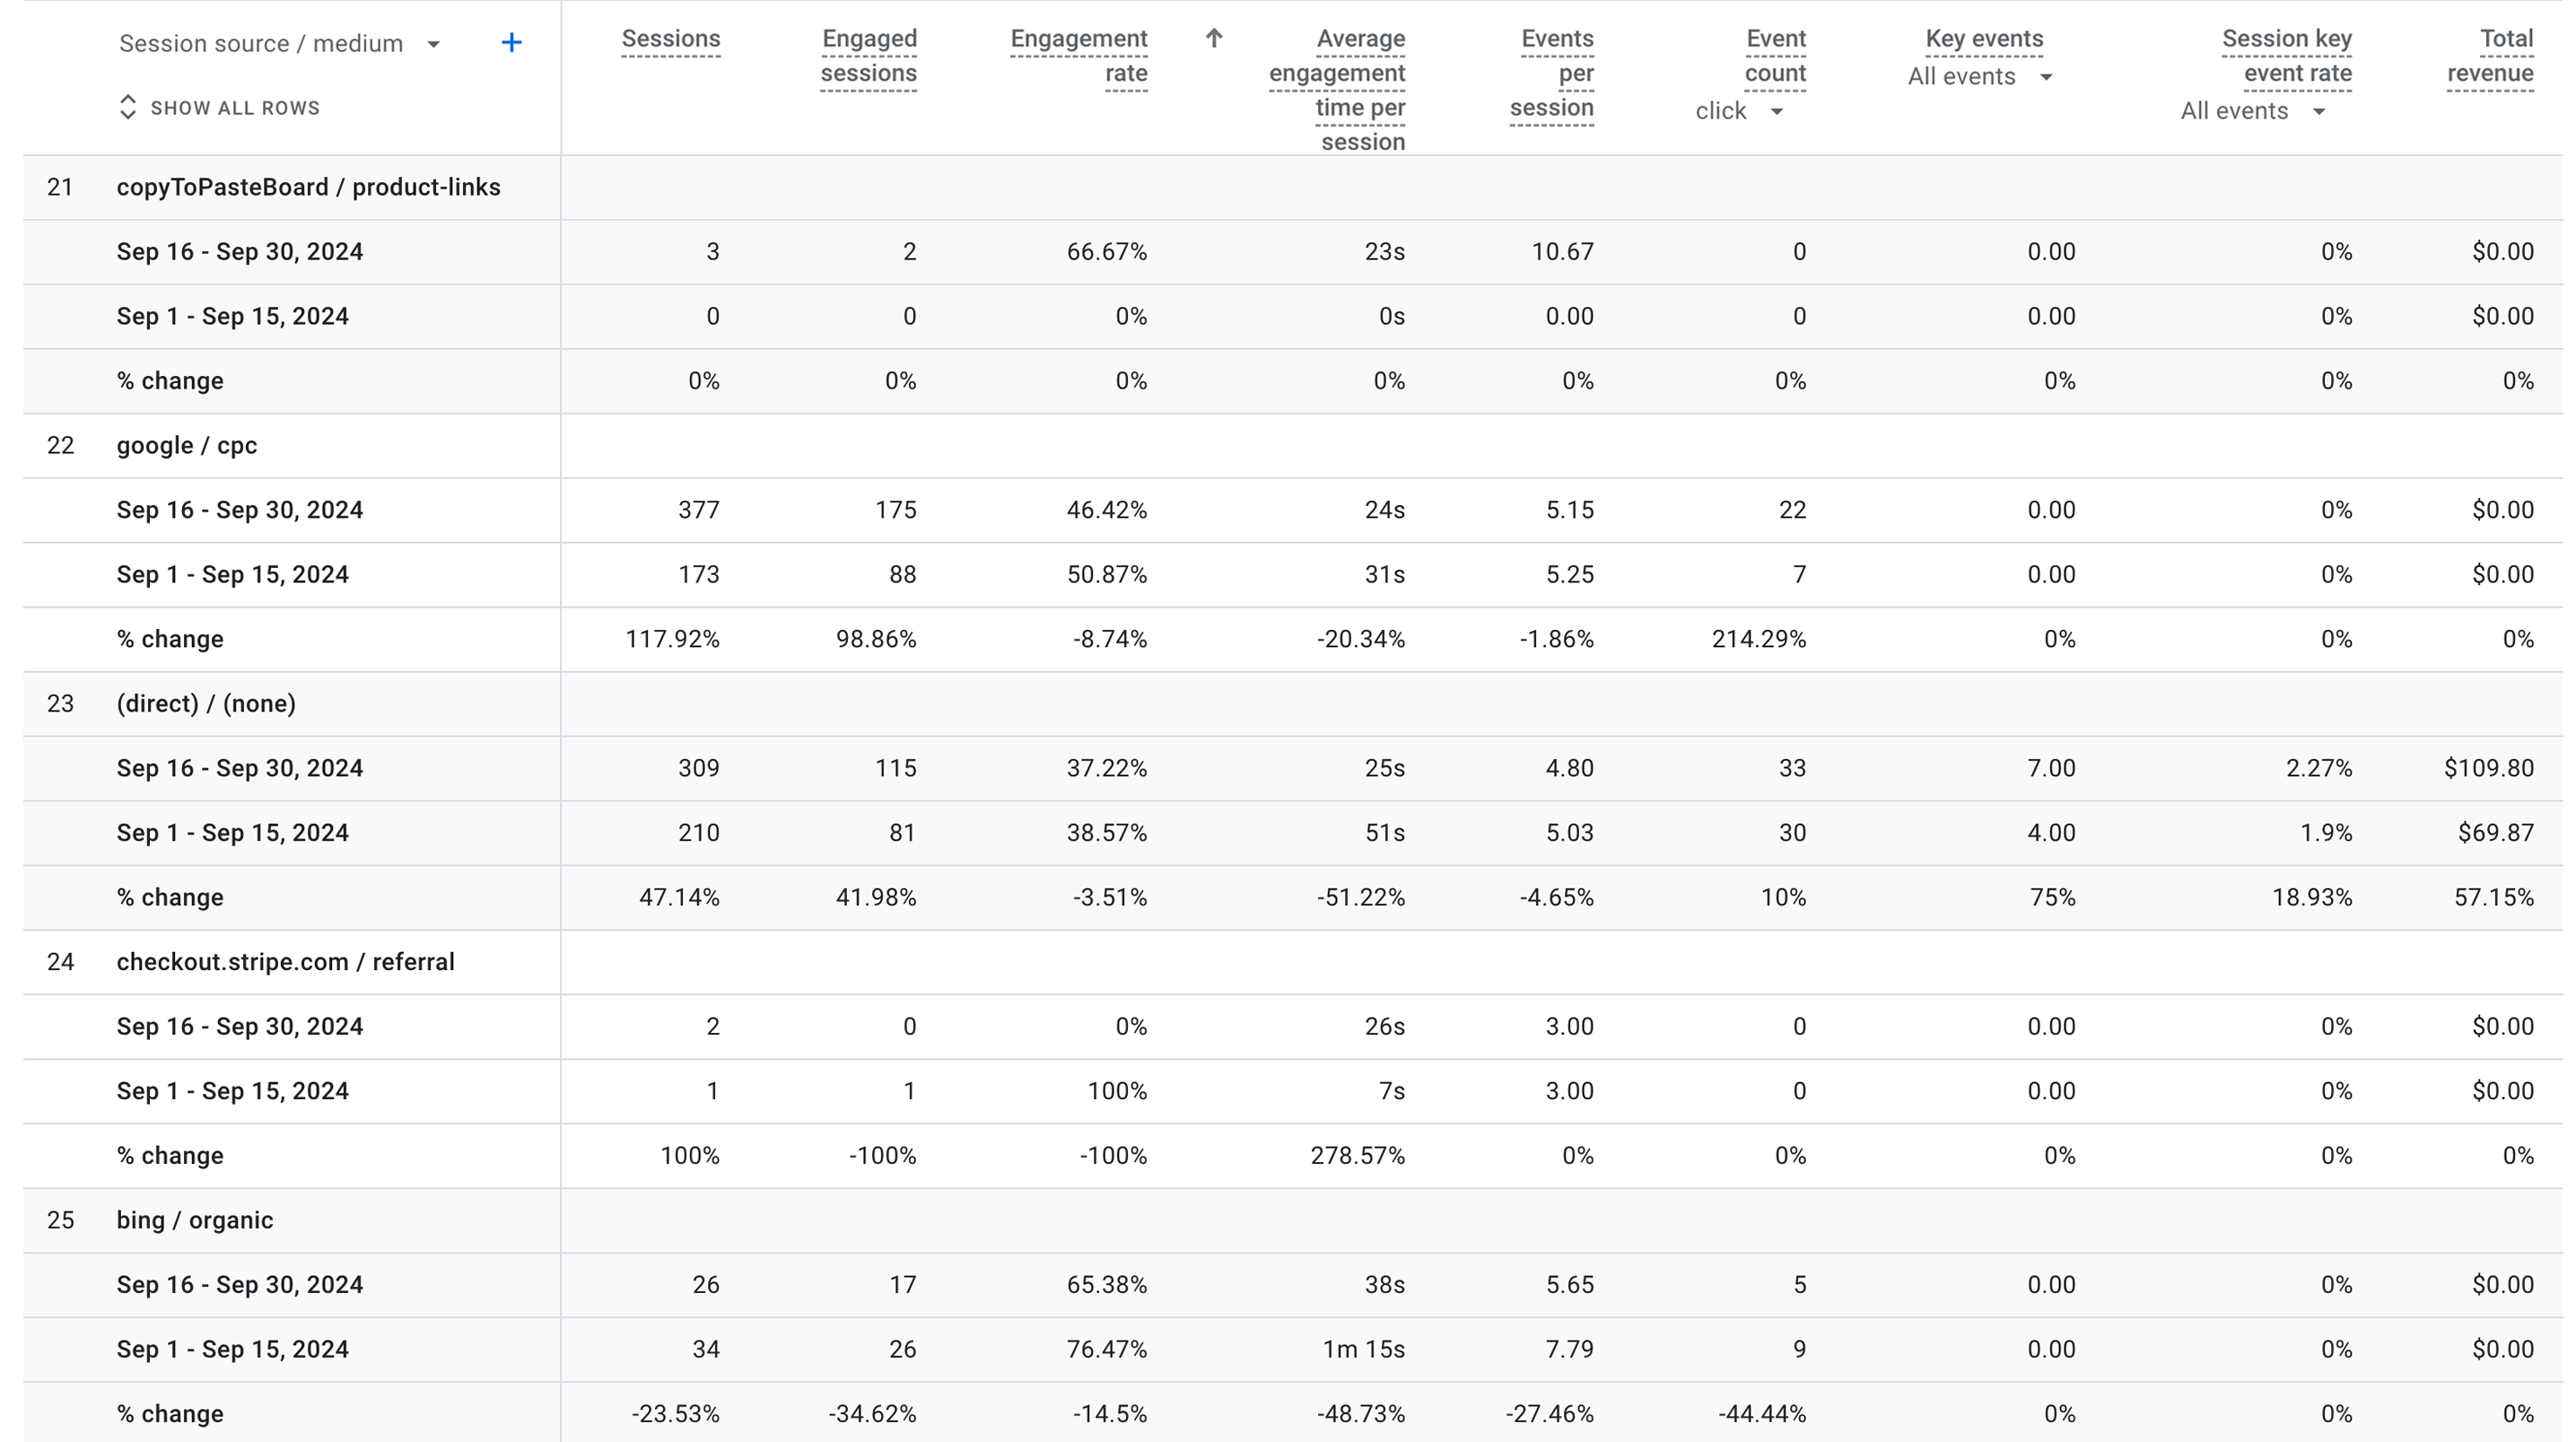
Task: Expand all rows with SHOW ALL ROWS
Action: pos(219,108)
